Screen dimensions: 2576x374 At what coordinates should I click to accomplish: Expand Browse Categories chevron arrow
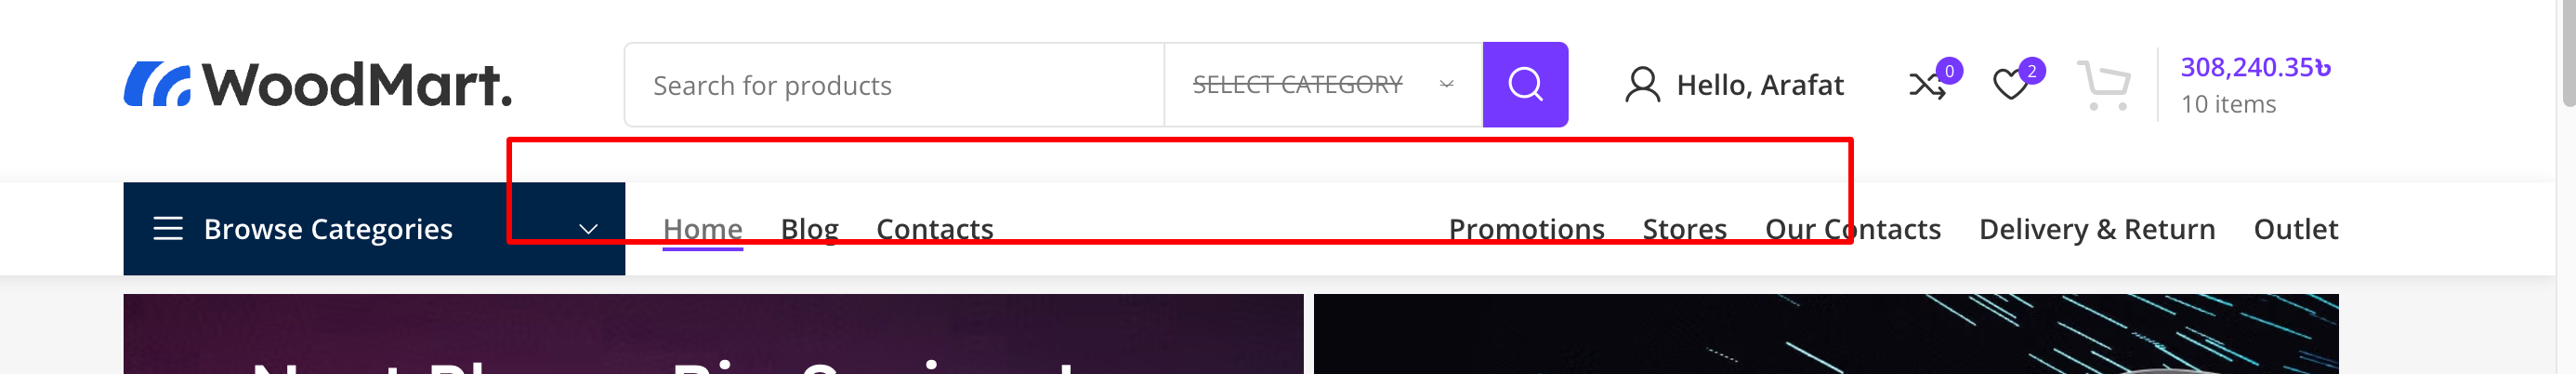point(588,229)
